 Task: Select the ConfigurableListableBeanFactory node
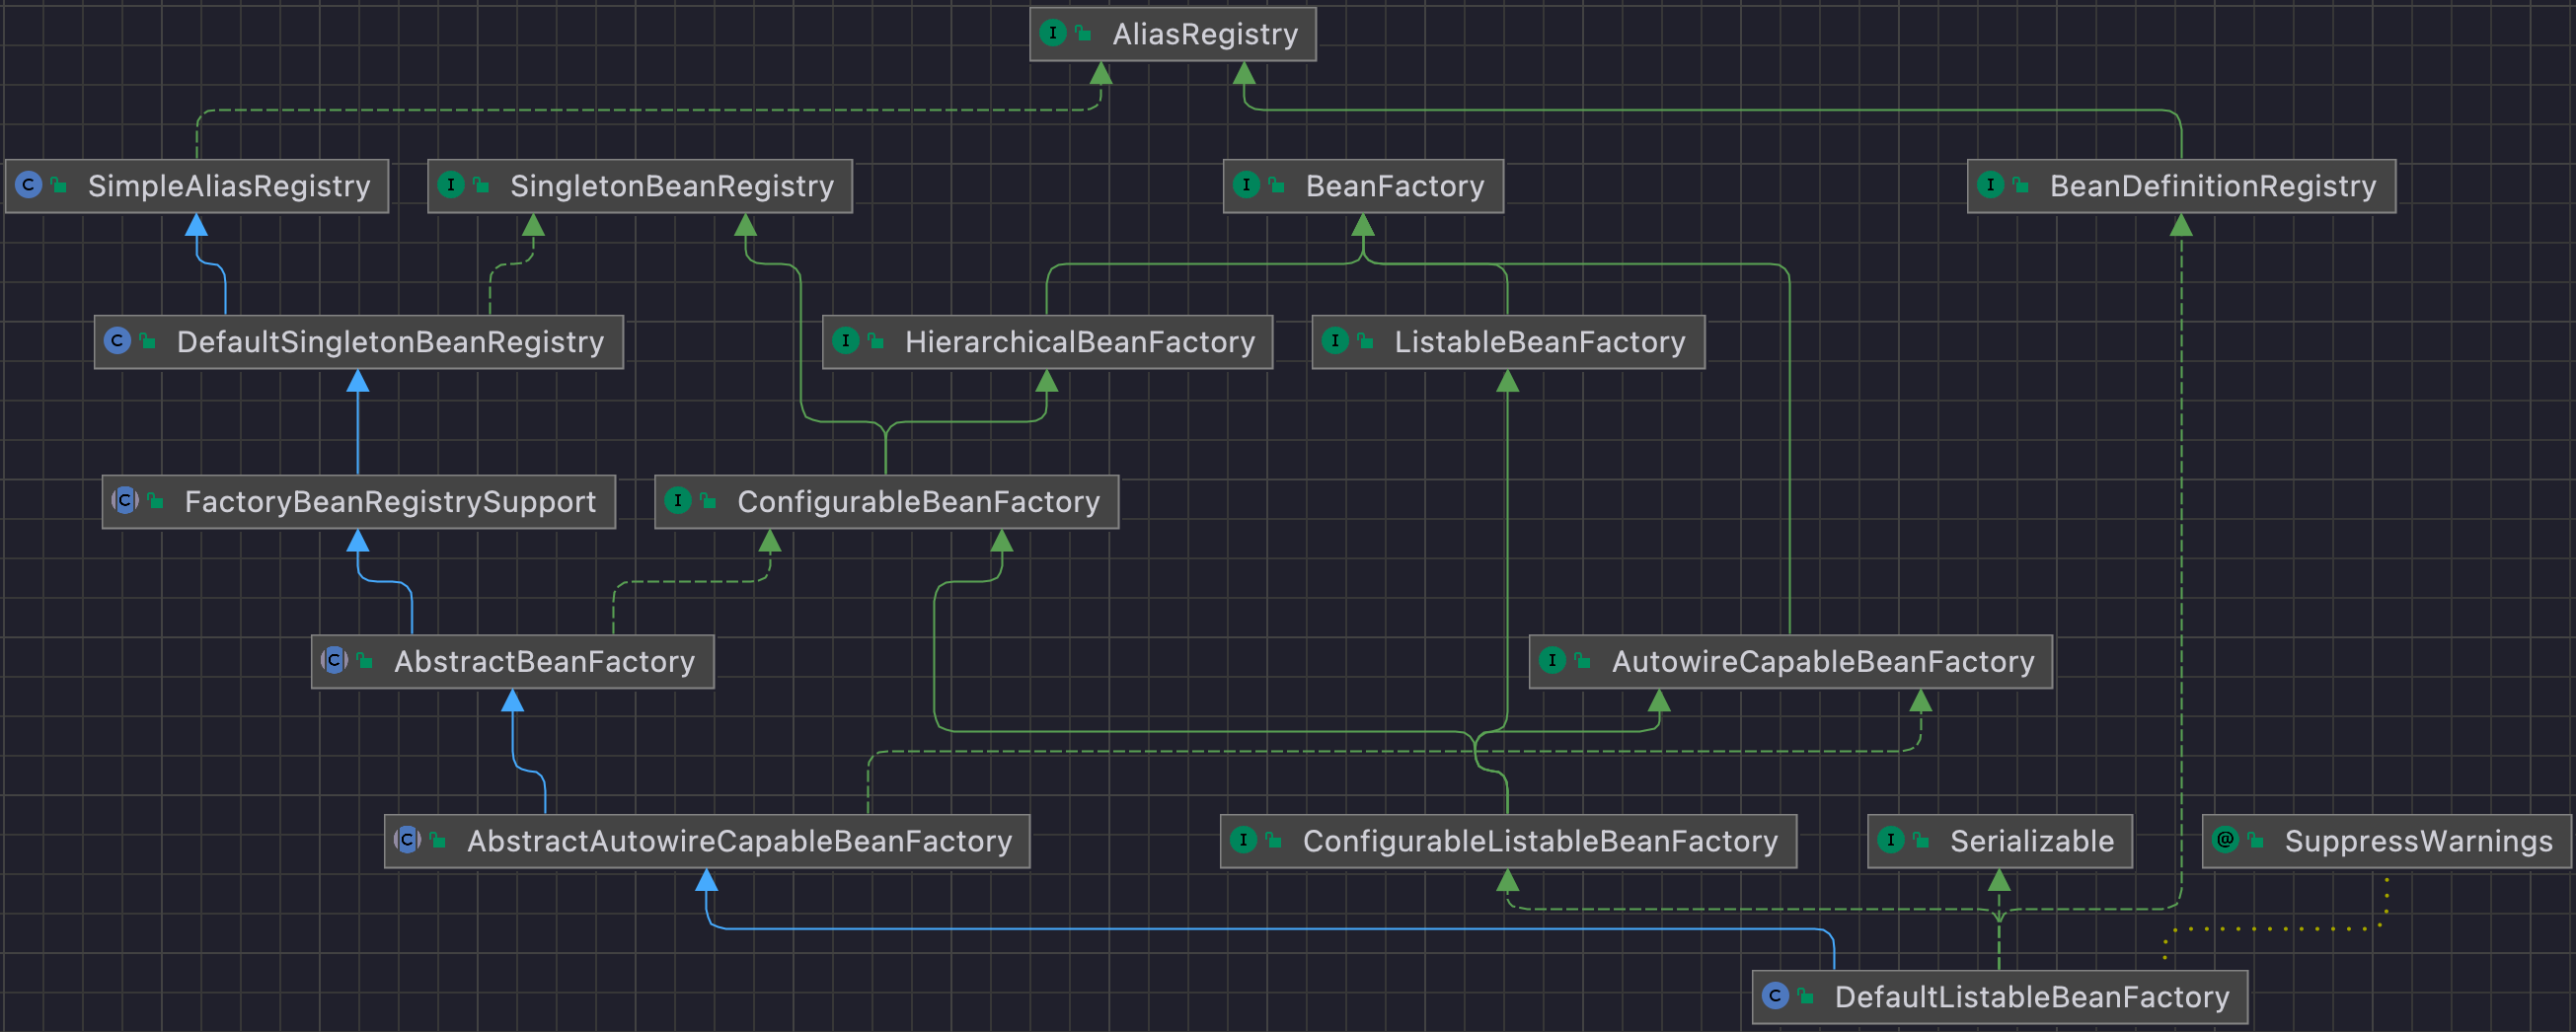[1509, 842]
